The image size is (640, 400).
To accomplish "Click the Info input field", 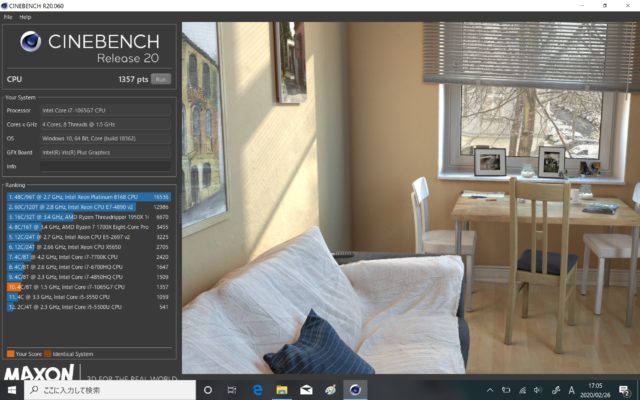I will (105, 166).
